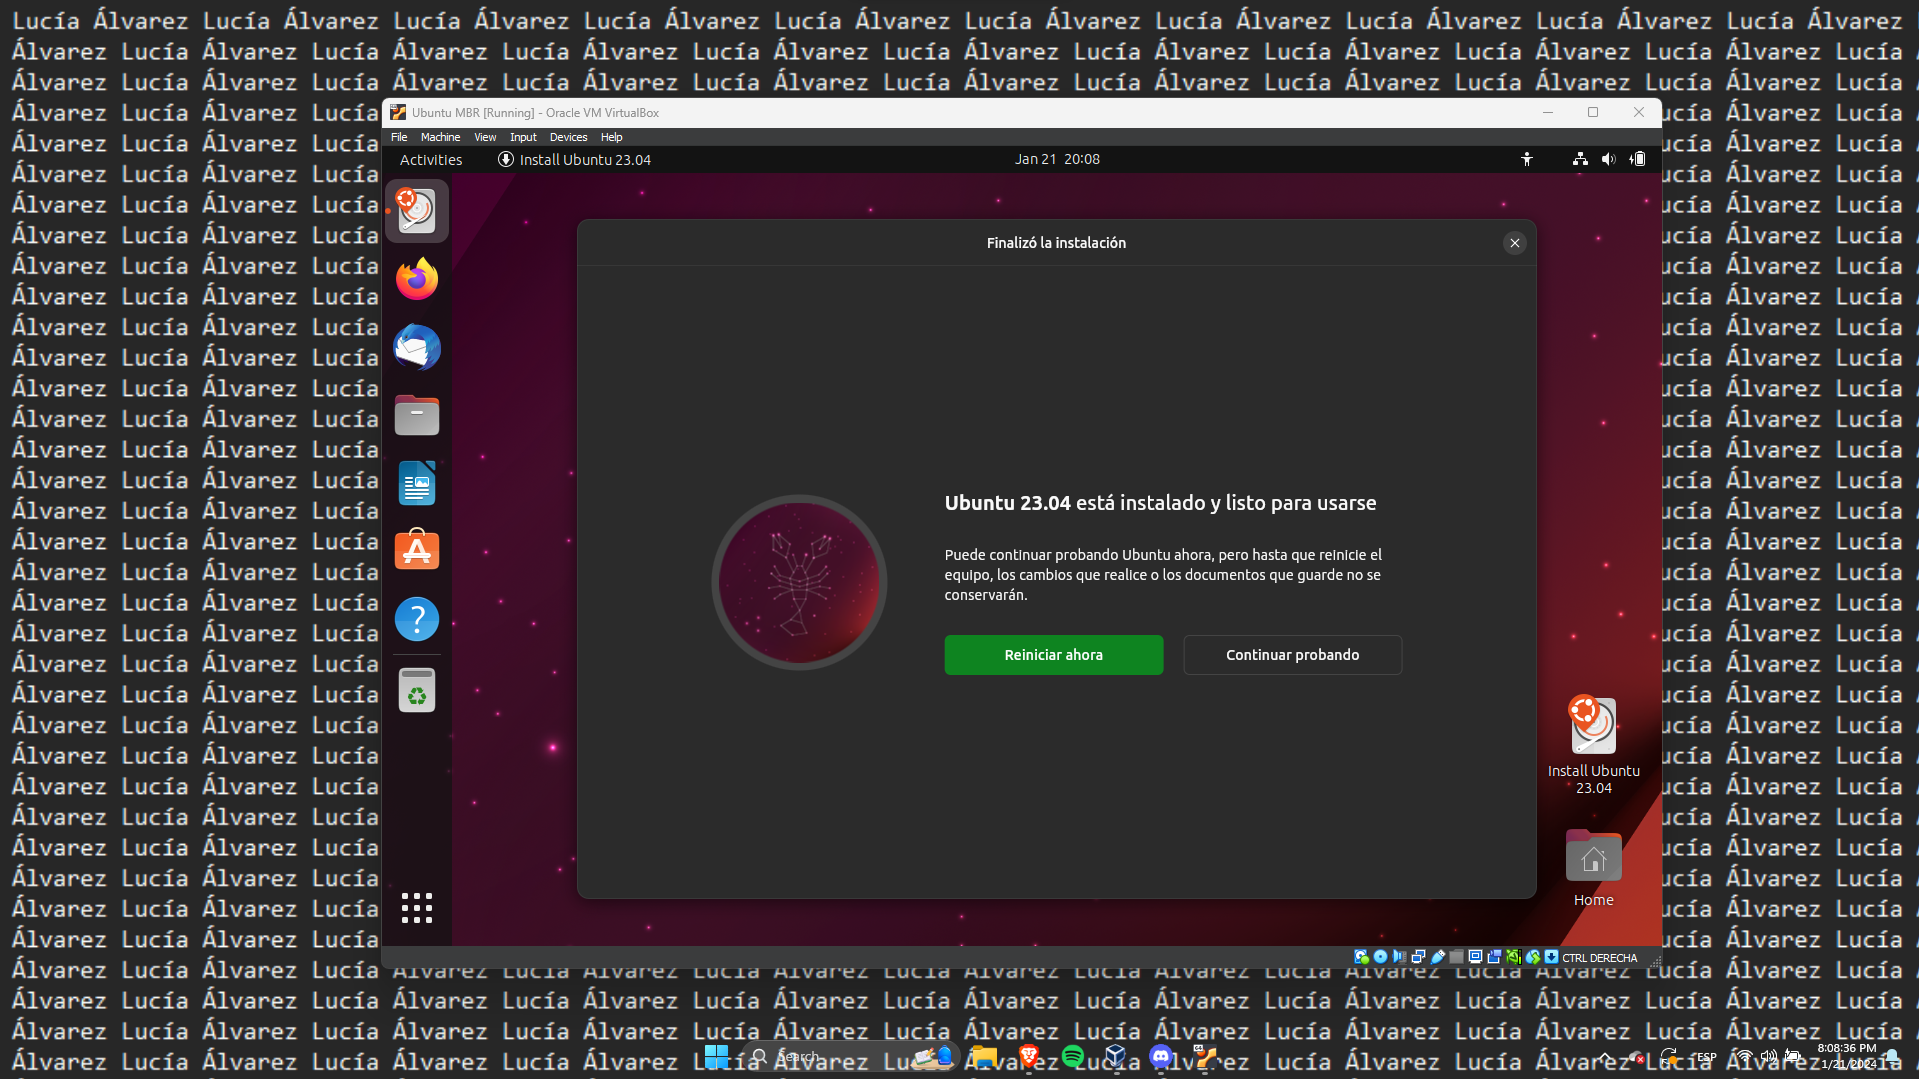Viewport: 1919px width, 1079px height.
Task: Open Ubuntu Software app store icon
Action: tap(417, 551)
